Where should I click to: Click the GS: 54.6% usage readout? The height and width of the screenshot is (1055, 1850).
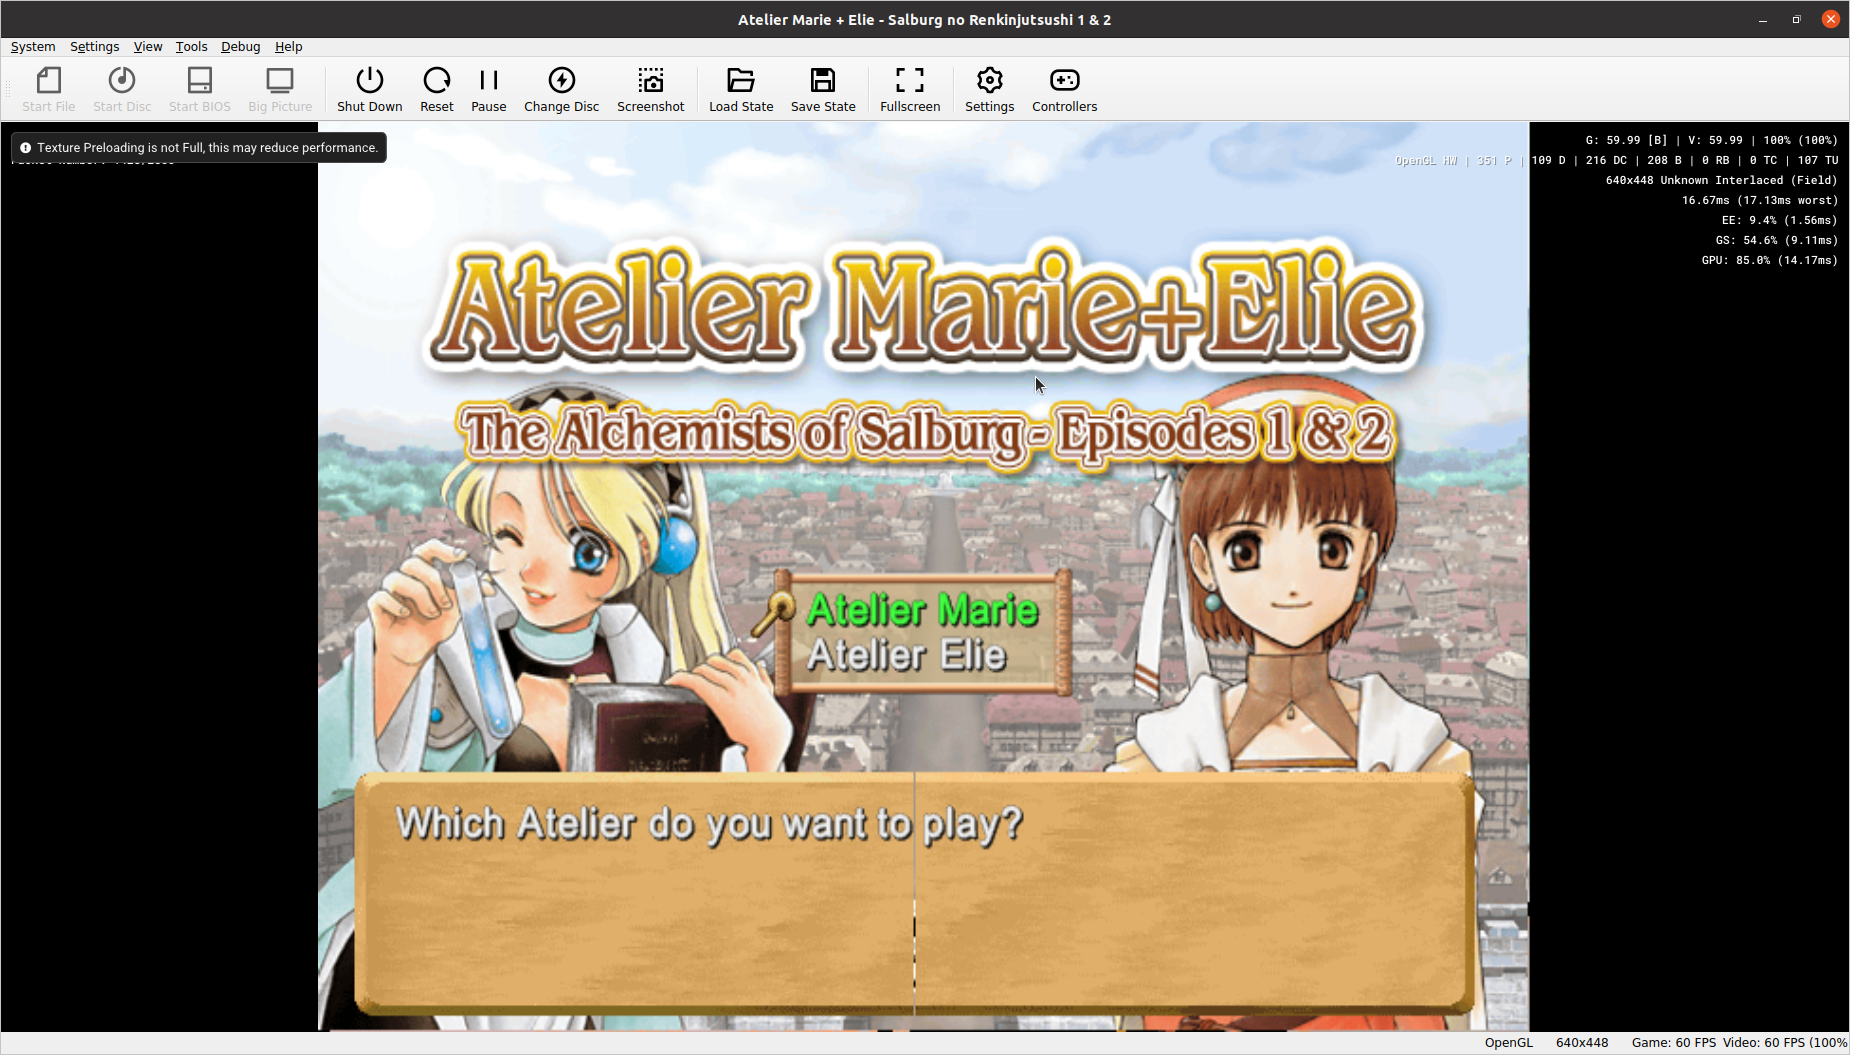1776,240
